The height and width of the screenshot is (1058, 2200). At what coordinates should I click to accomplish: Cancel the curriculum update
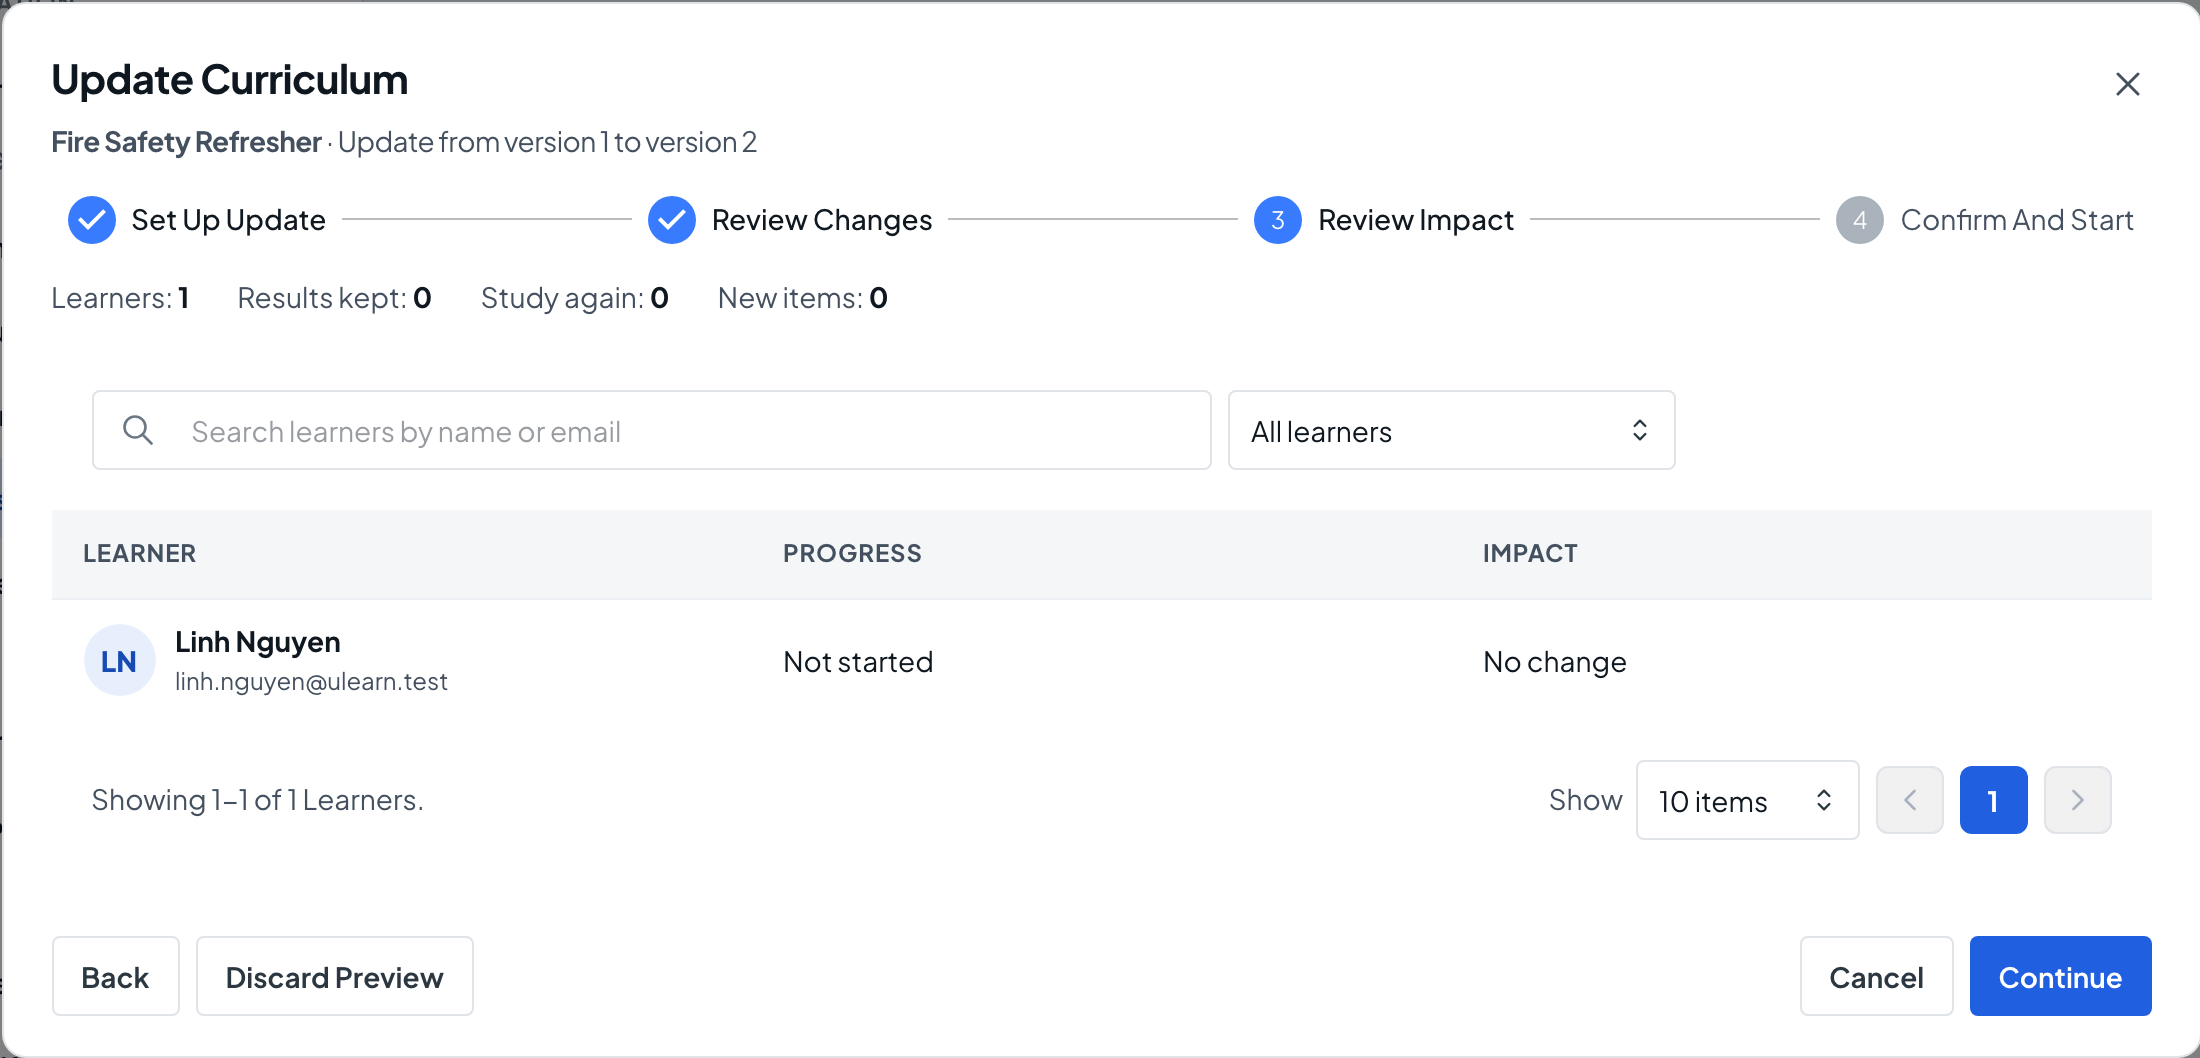[x=1877, y=976]
